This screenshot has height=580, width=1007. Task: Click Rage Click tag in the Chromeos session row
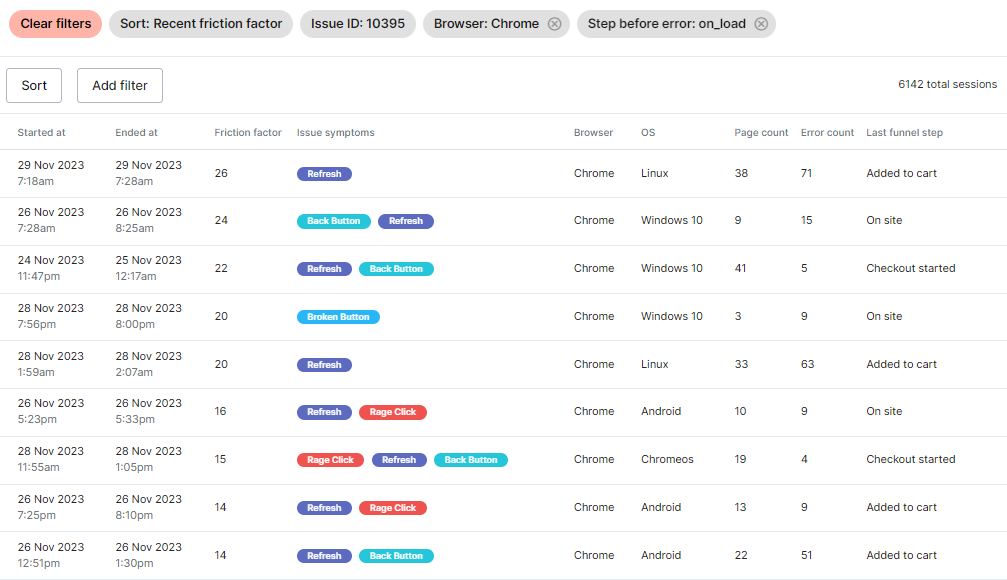330,460
